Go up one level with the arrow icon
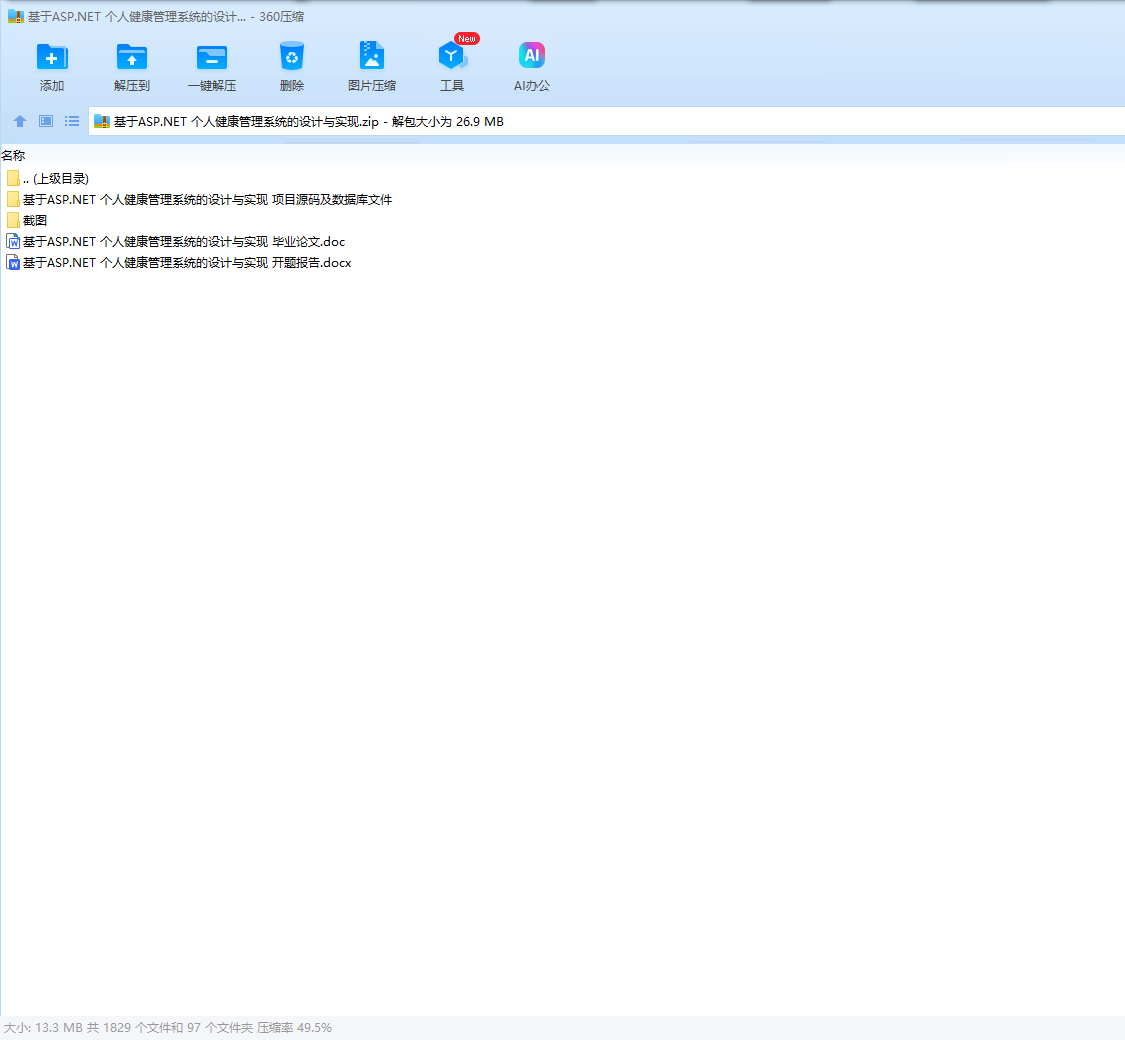Image resolution: width=1125 pixels, height=1040 pixels. pyautogui.click(x=20, y=121)
